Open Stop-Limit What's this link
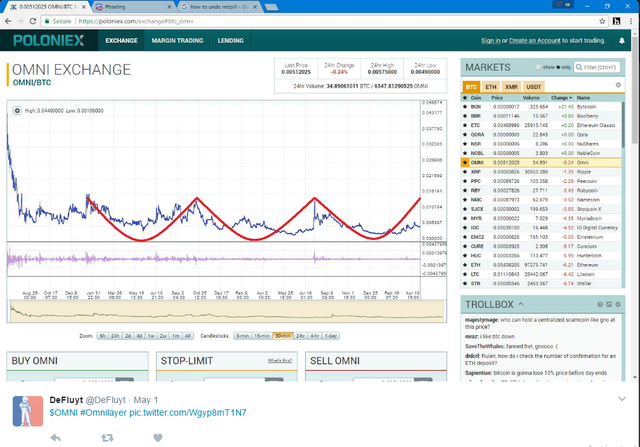The height and width of the screenshot is (447, 640). (x=280, y=360)
